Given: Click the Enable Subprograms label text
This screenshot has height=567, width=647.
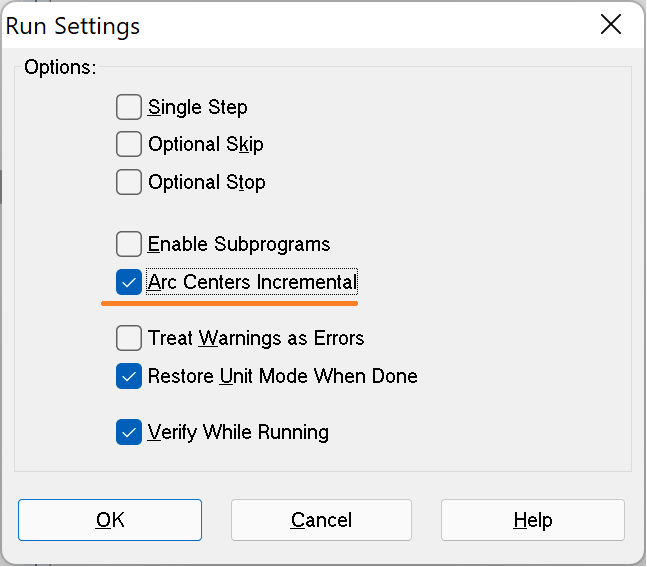Looking at the screenshot, I should click(x=239, y=244).
